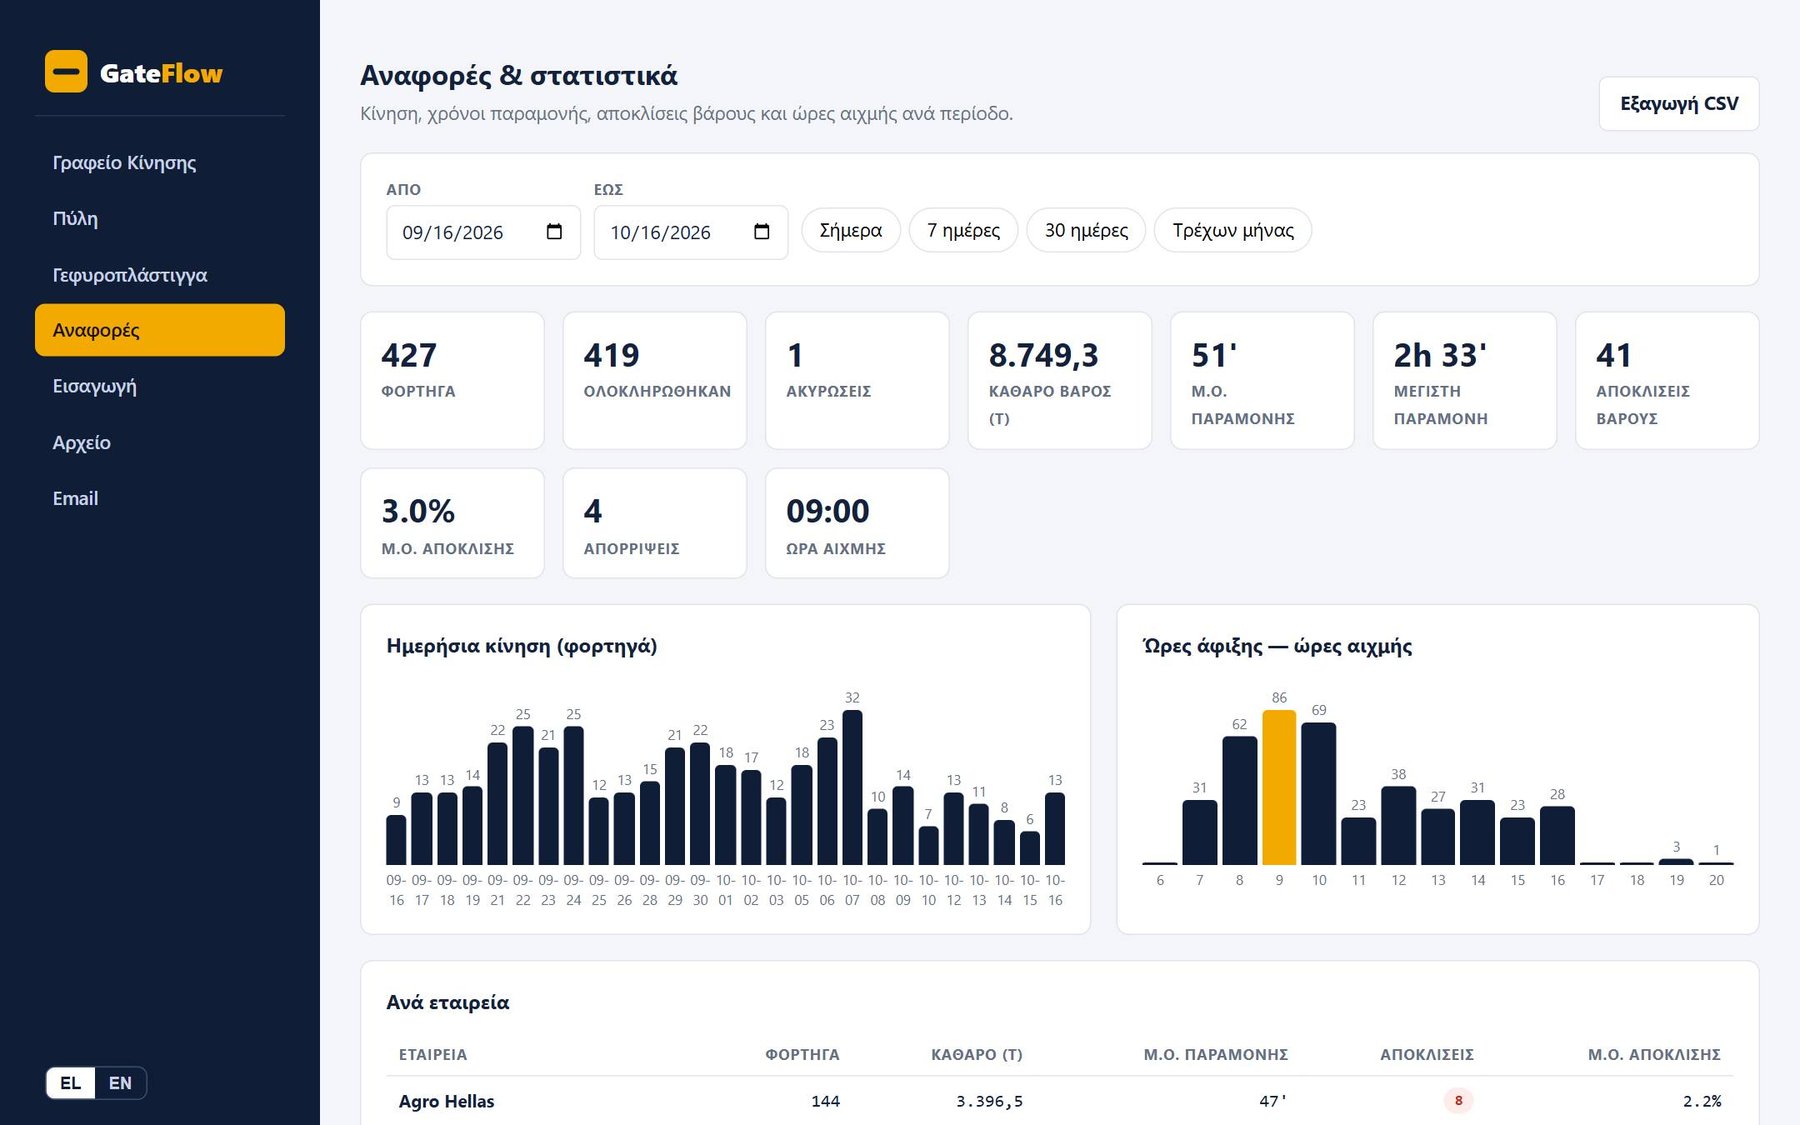
Task: Click the daily traffic bar for 10-07
Action: click(852, 787)
